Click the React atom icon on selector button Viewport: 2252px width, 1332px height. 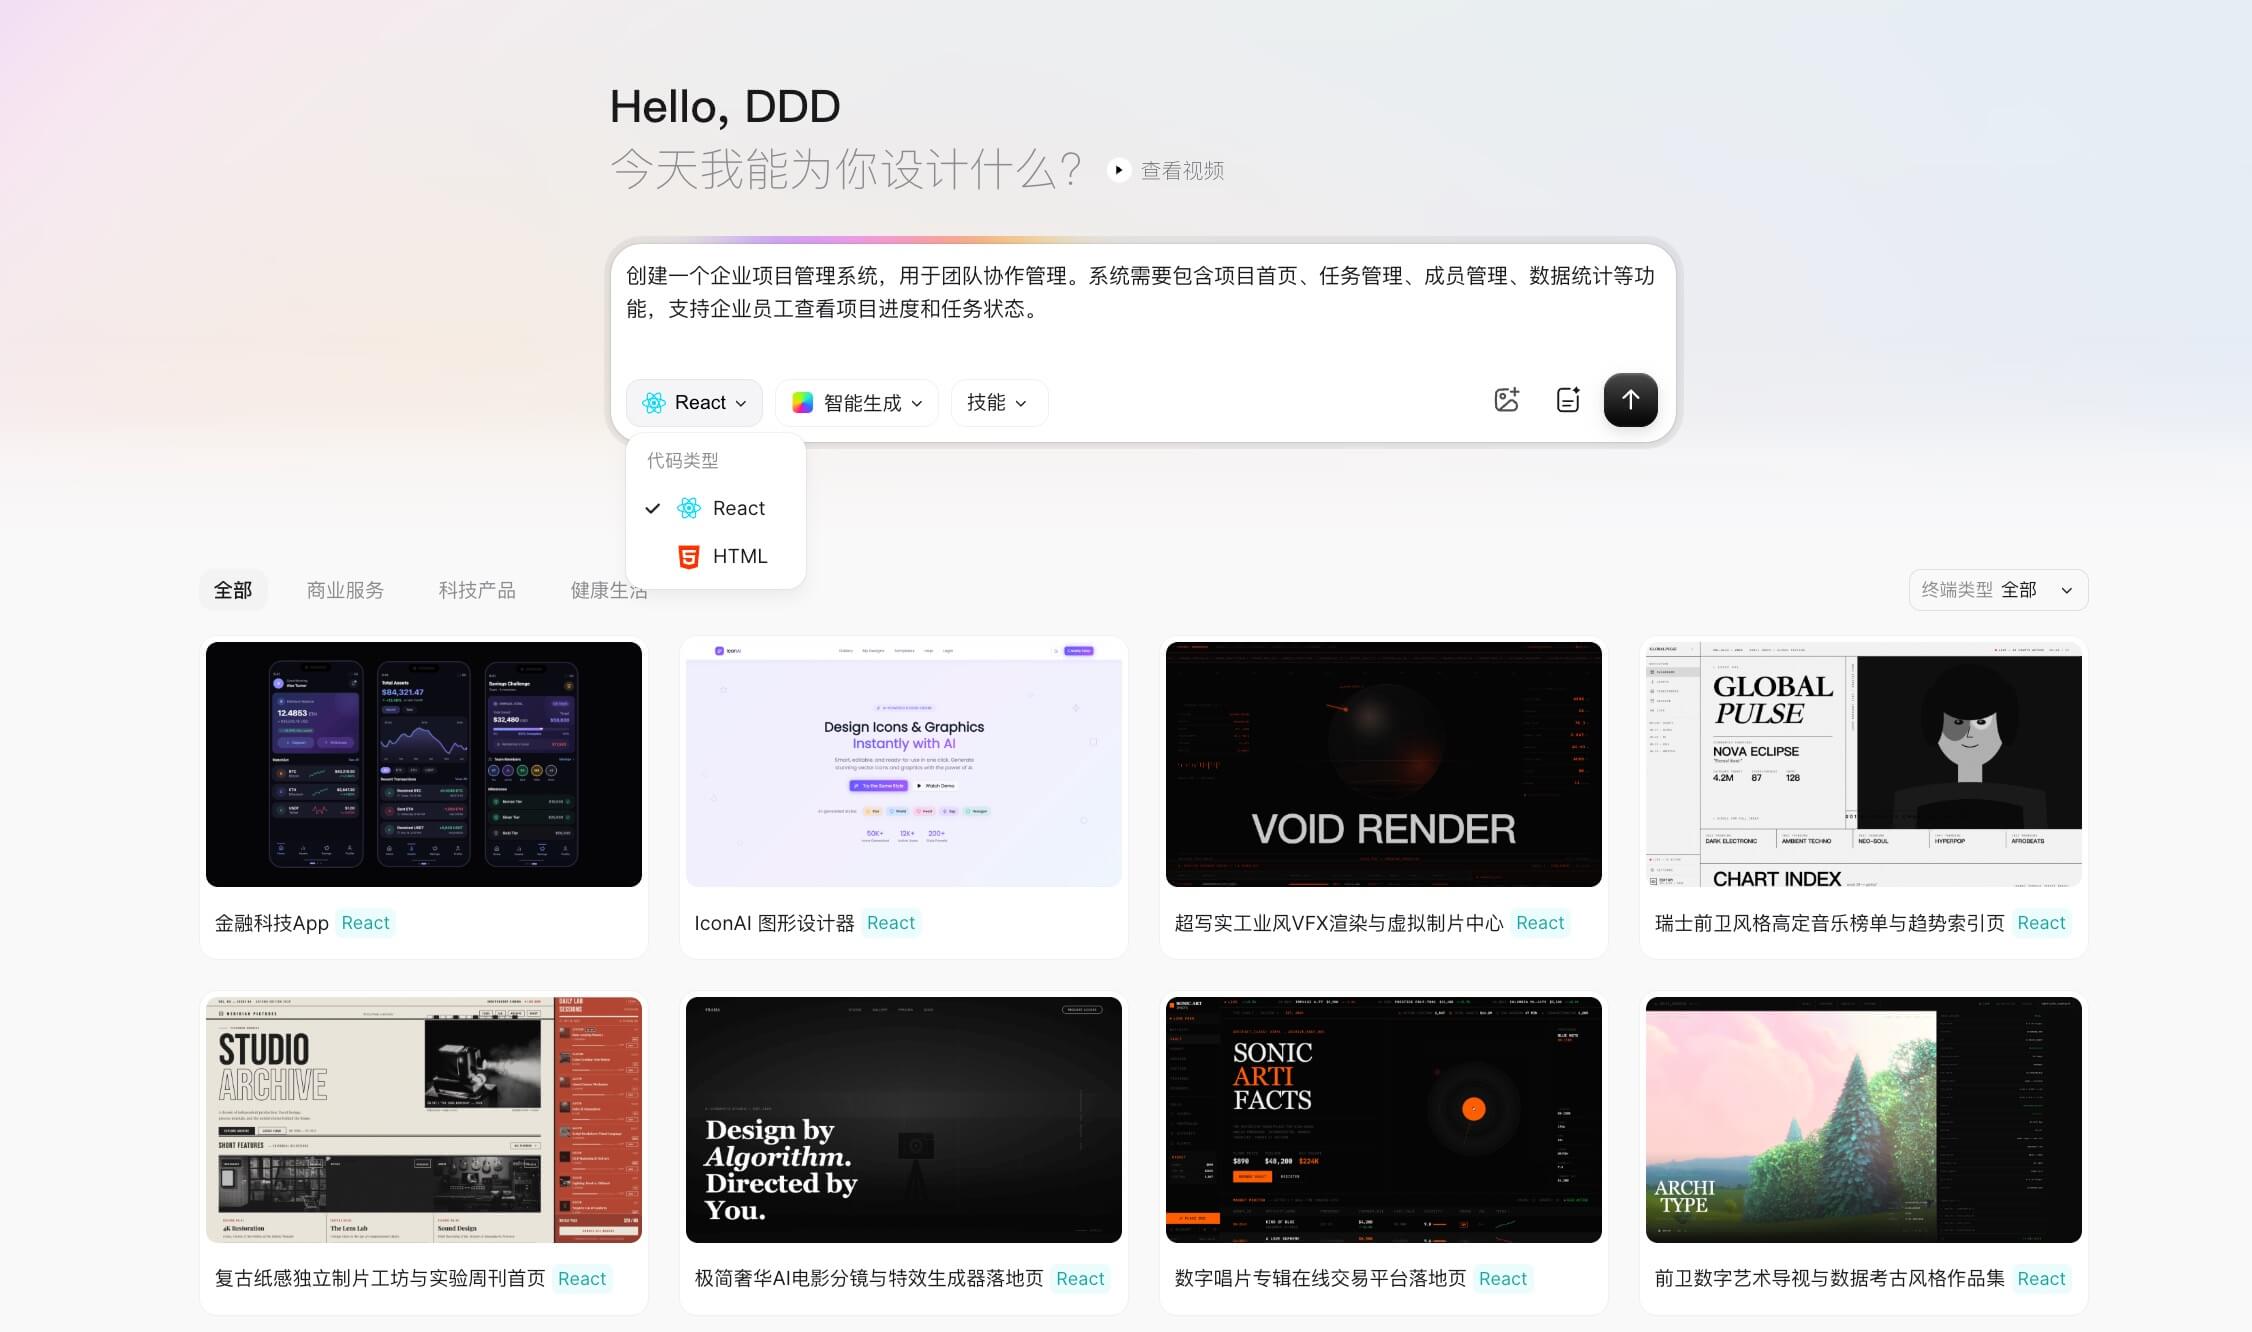coord(654,402)
